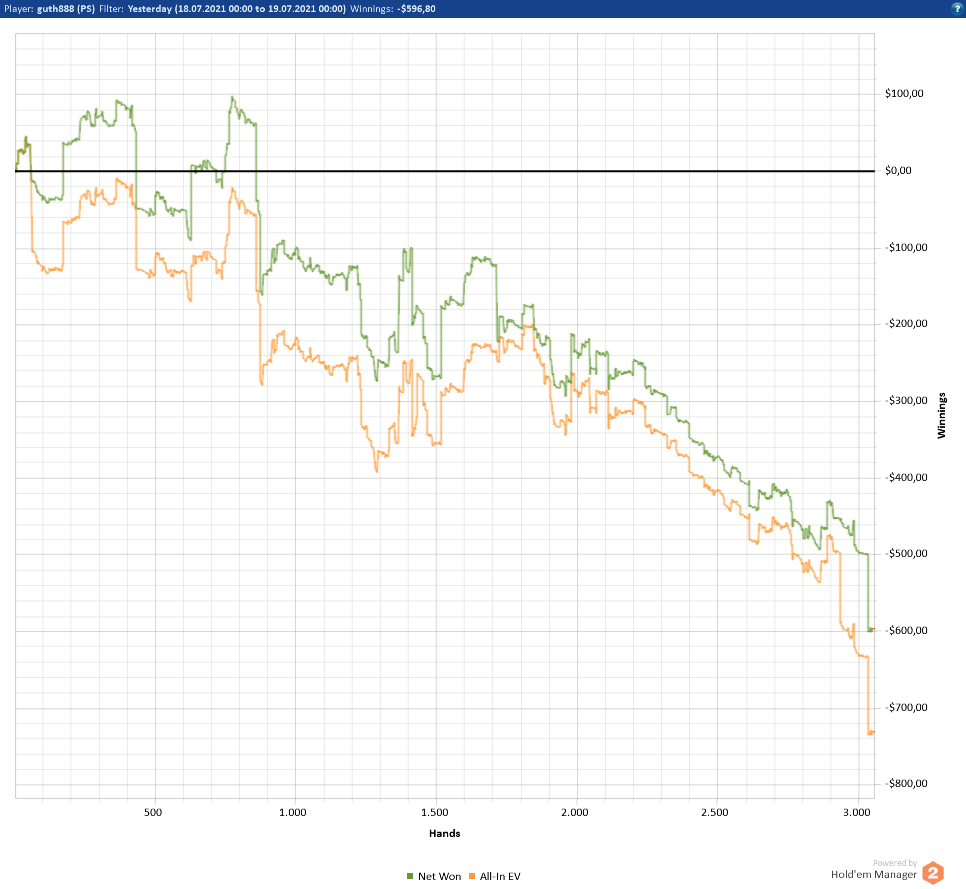
Task: Click the 3.000 hands axis label
Action: click(857, 813)
